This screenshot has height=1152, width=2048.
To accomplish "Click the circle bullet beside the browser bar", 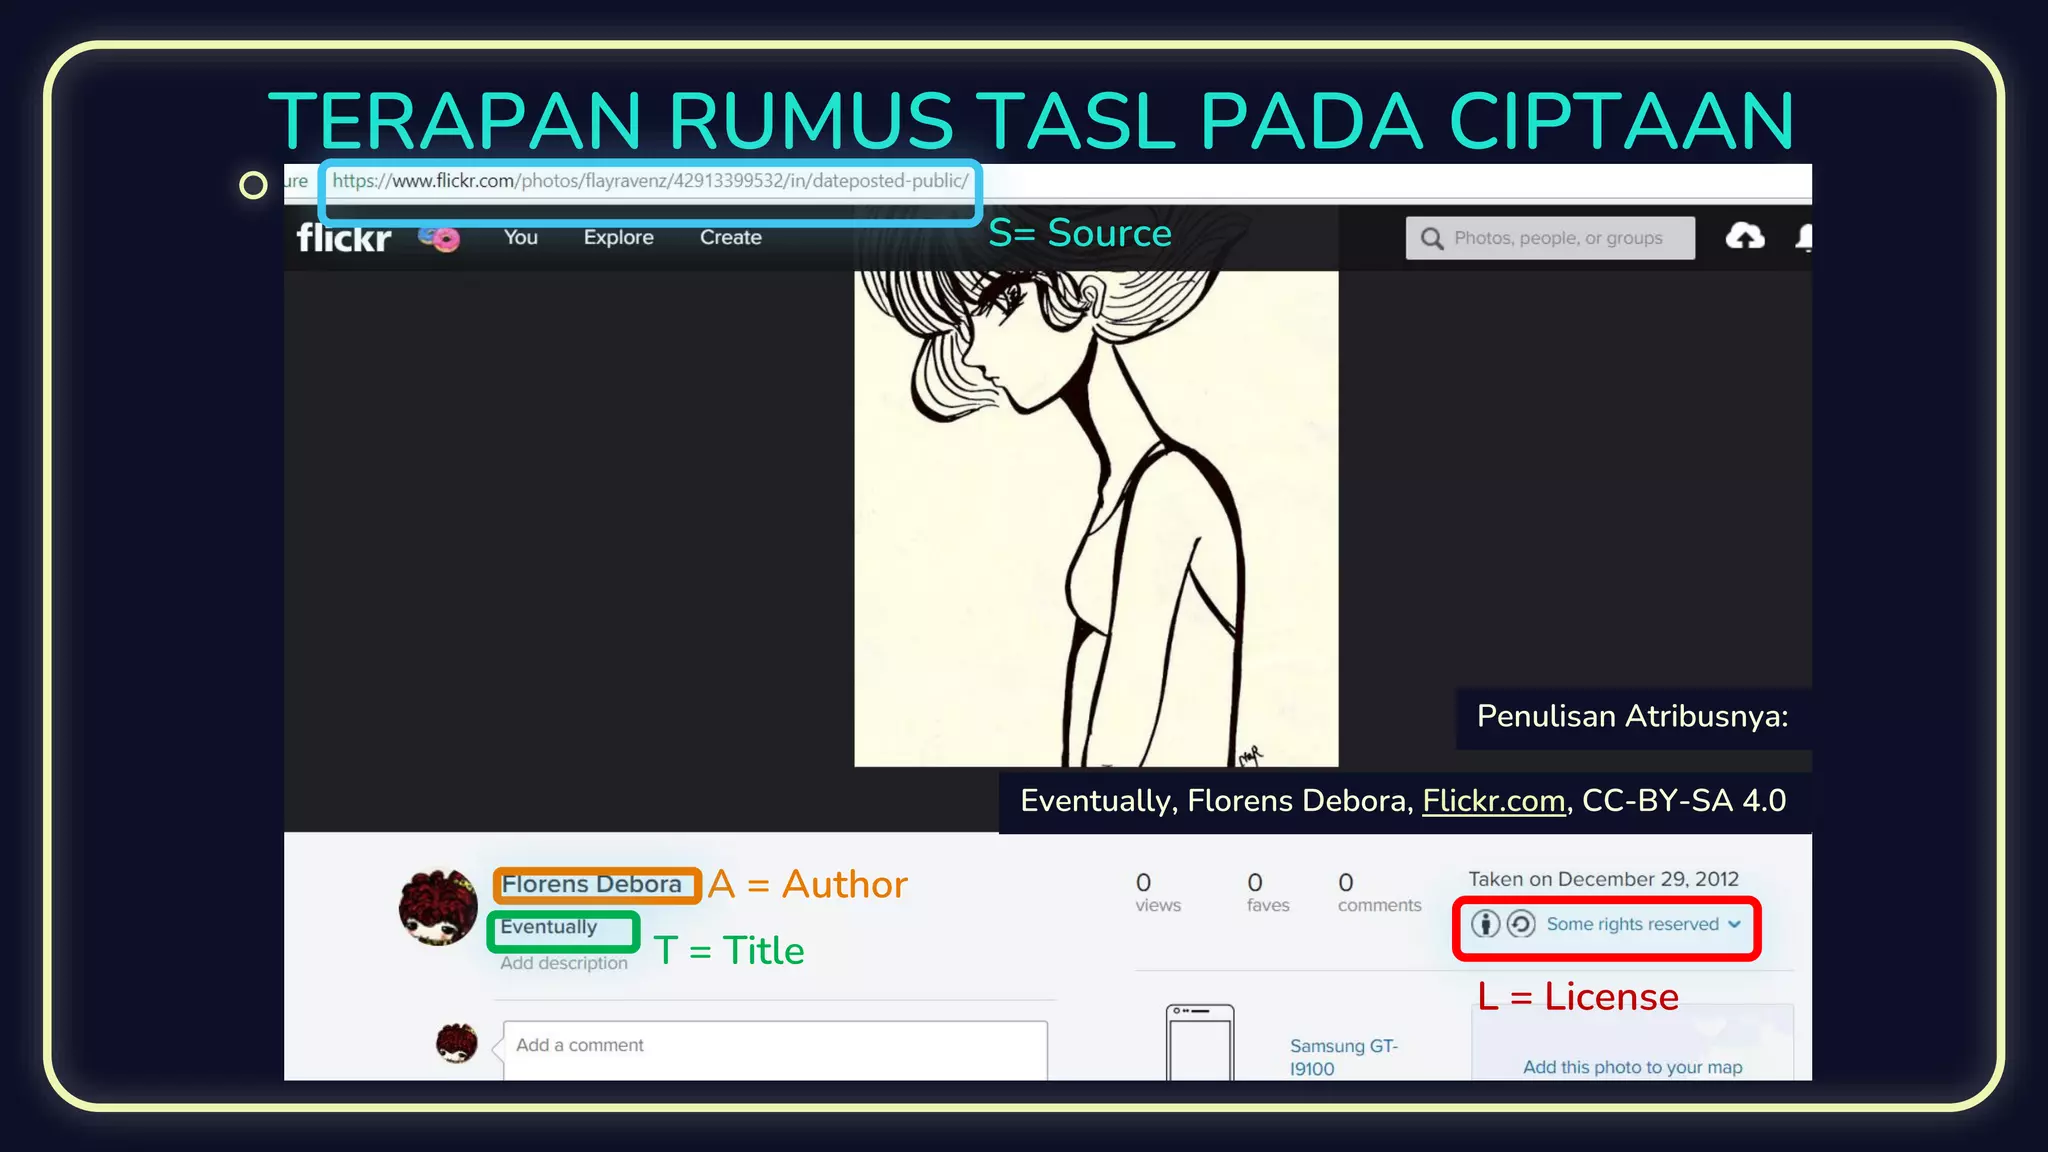I will (253, 185).
